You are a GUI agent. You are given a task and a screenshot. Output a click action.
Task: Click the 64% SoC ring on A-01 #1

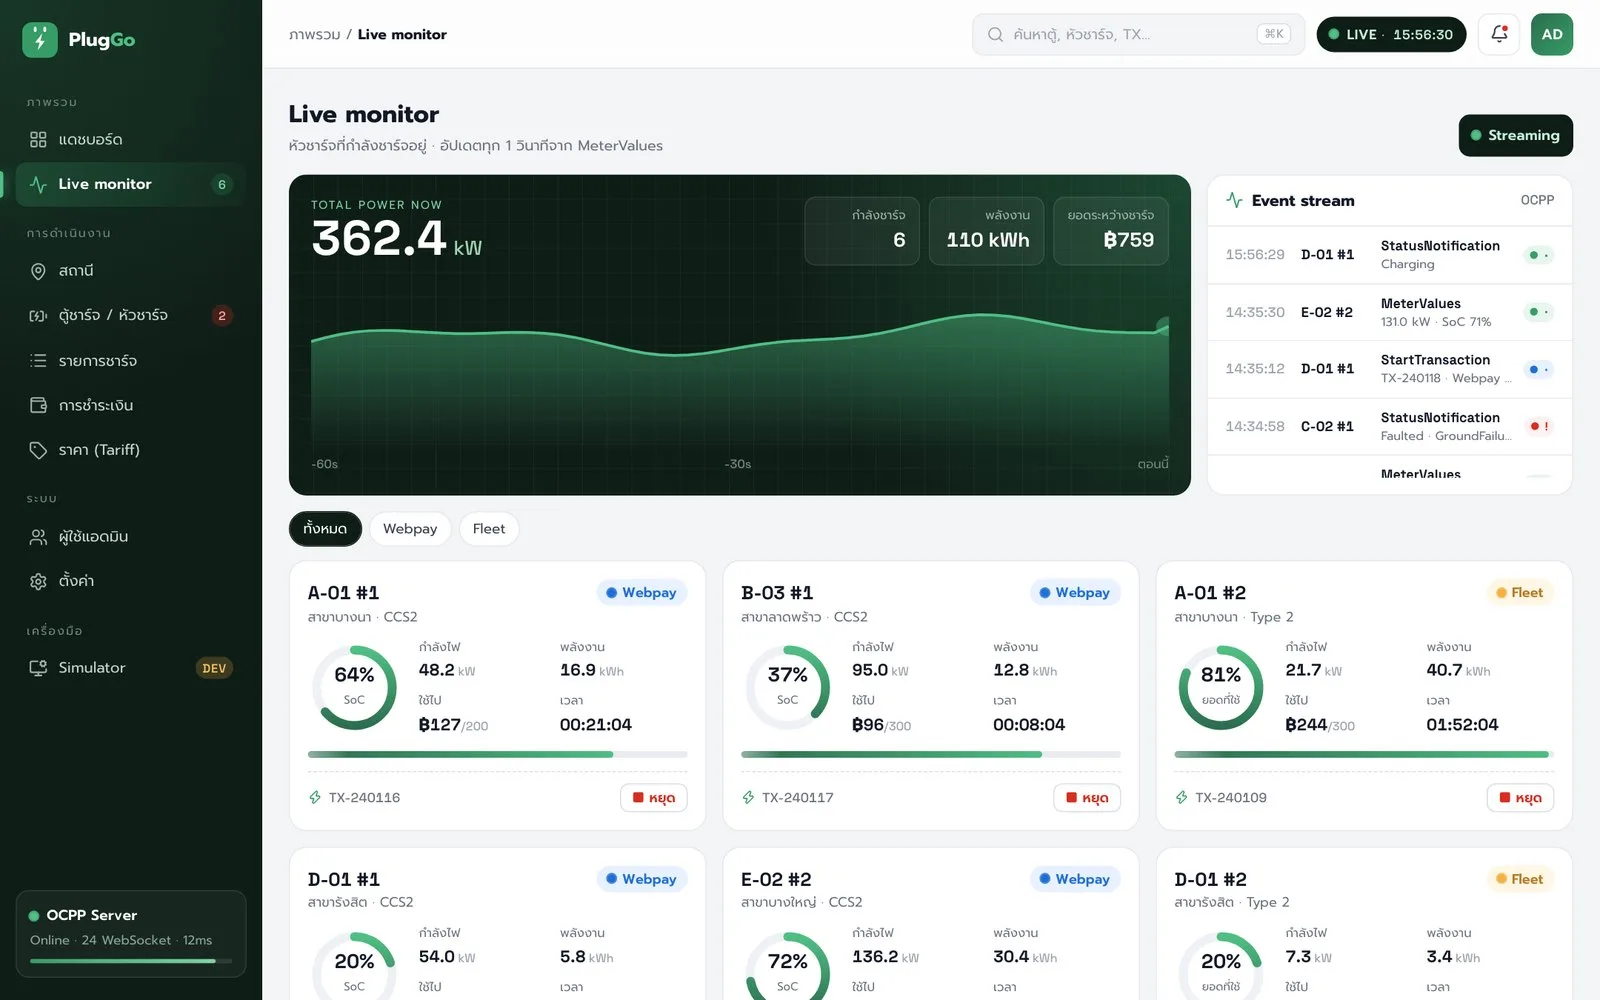[354, 687]
